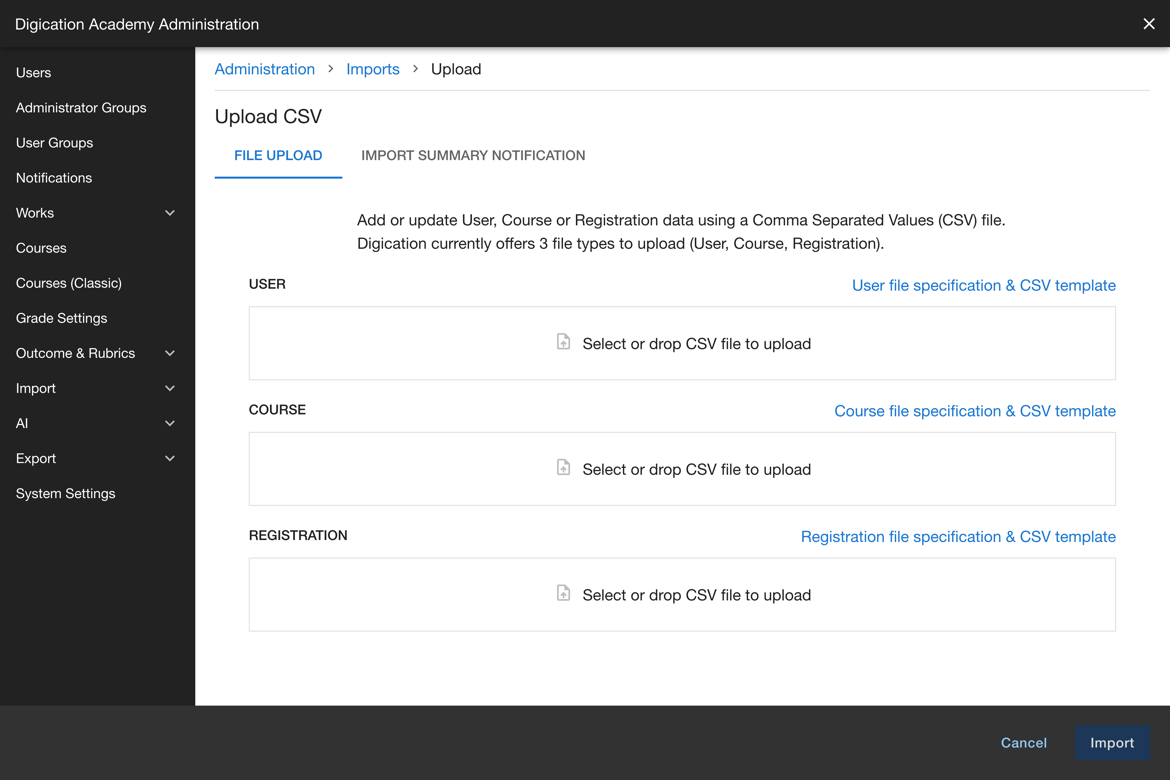
Task: Open the Works sidebar item
Action: tap(35, 213)
